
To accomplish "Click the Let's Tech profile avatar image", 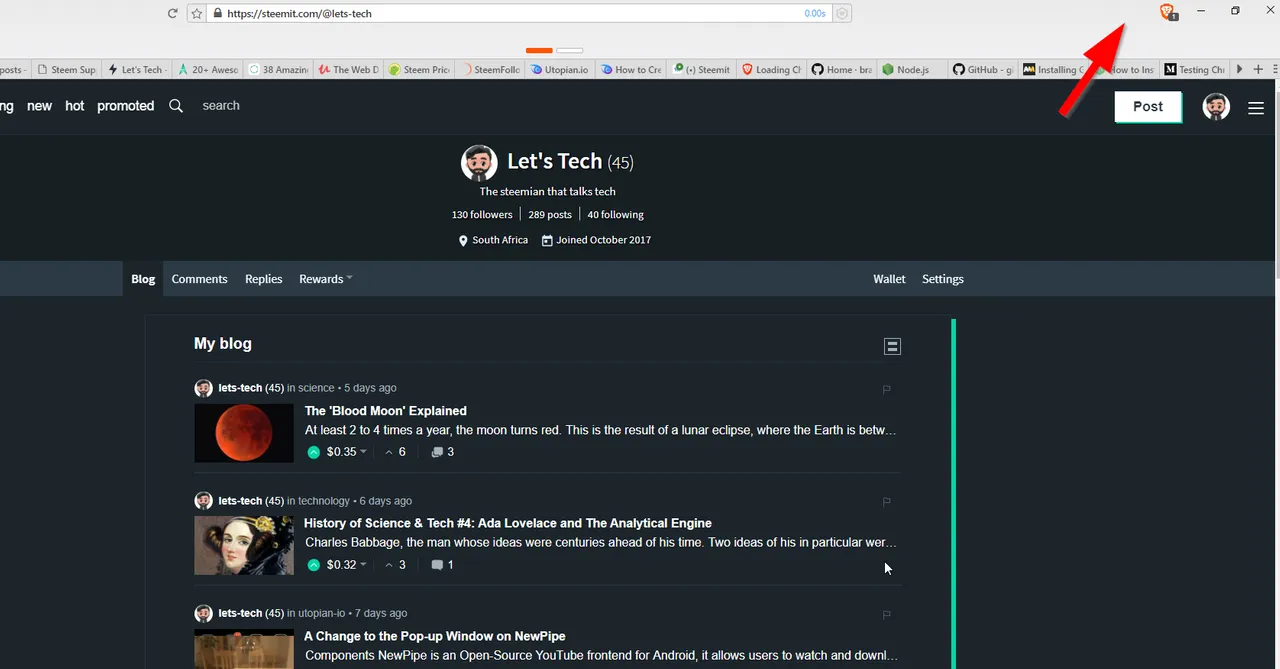I will click(x=479, y=163).
